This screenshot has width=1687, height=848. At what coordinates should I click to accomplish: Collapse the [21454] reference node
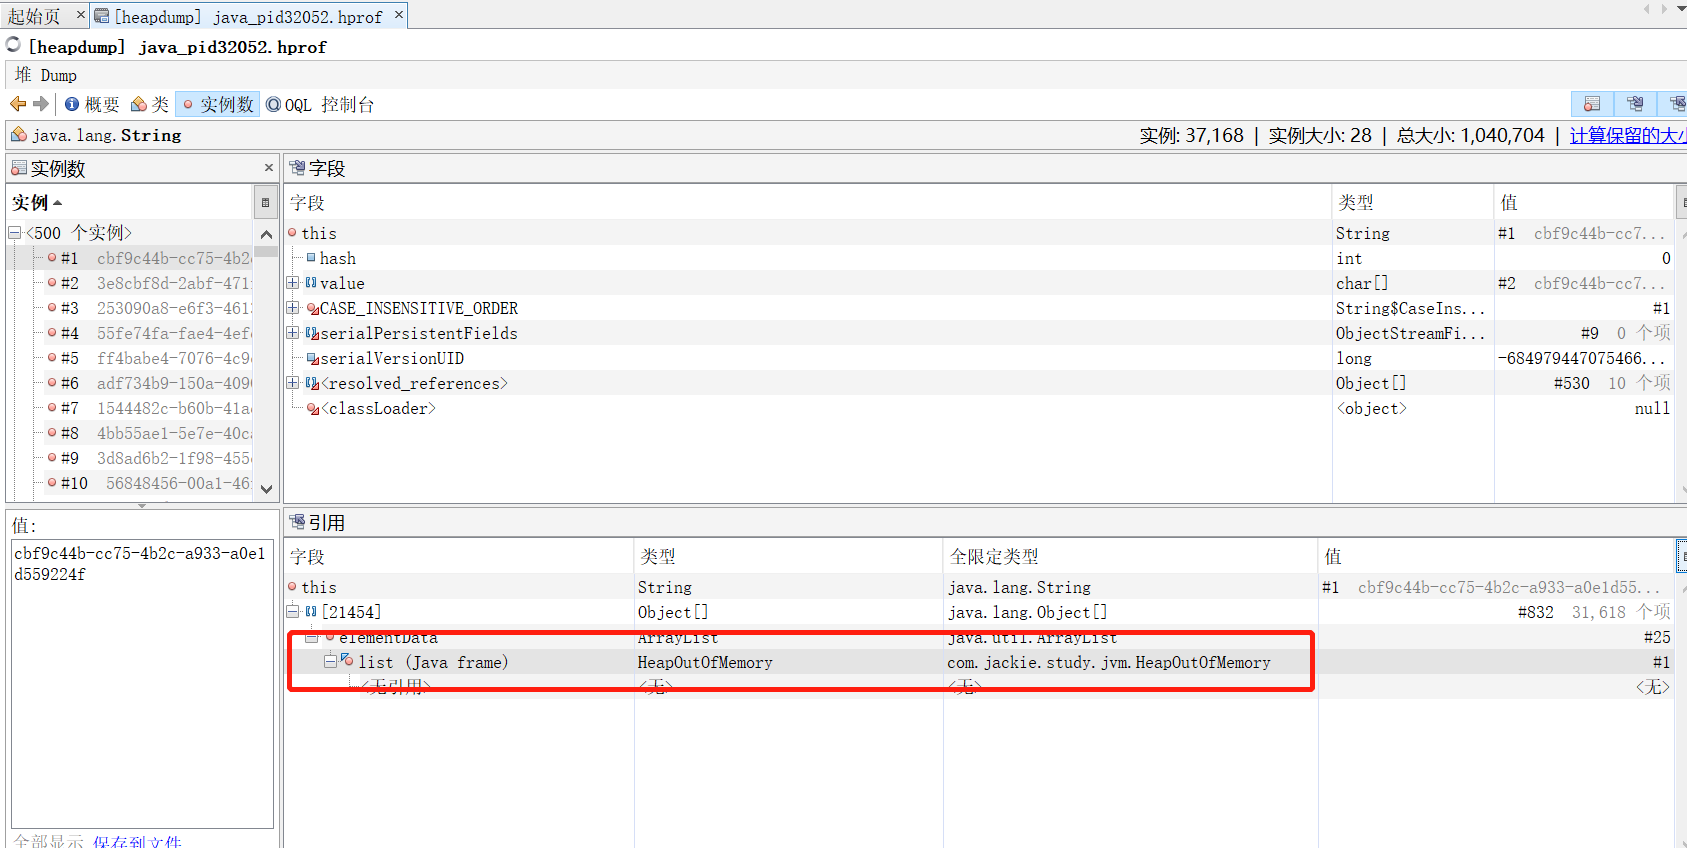293,612
